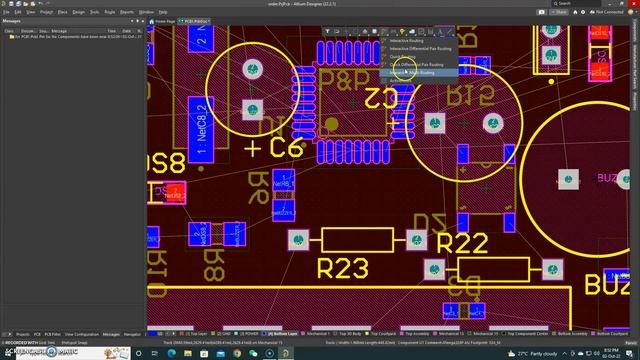
Task: Switch to the Projects panel tab
Action: (x=22, y=334)
